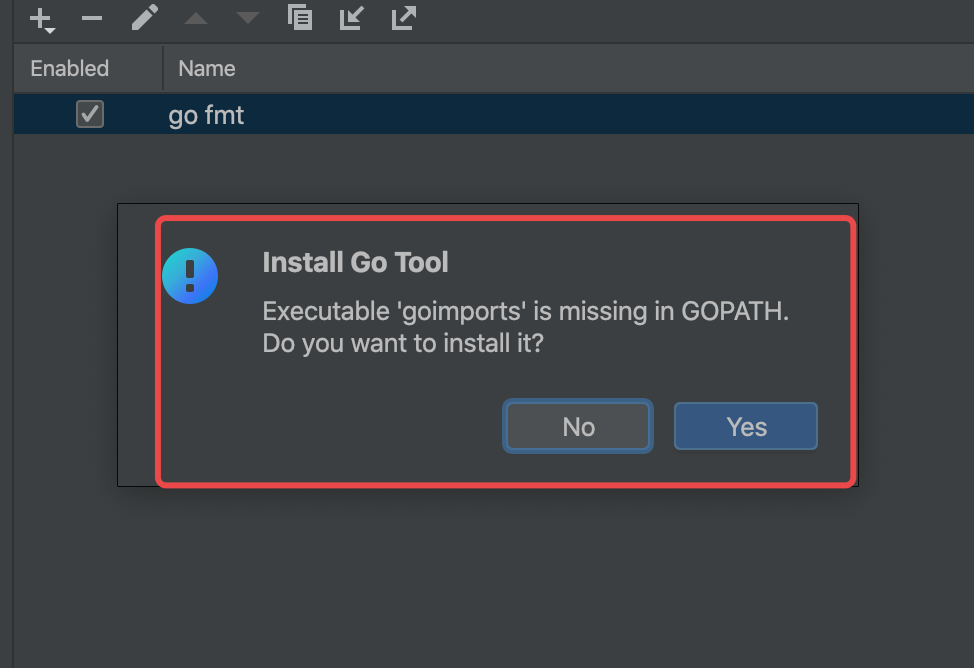Confirm goimports install with Yes button
974x668 pixels.
746,427
